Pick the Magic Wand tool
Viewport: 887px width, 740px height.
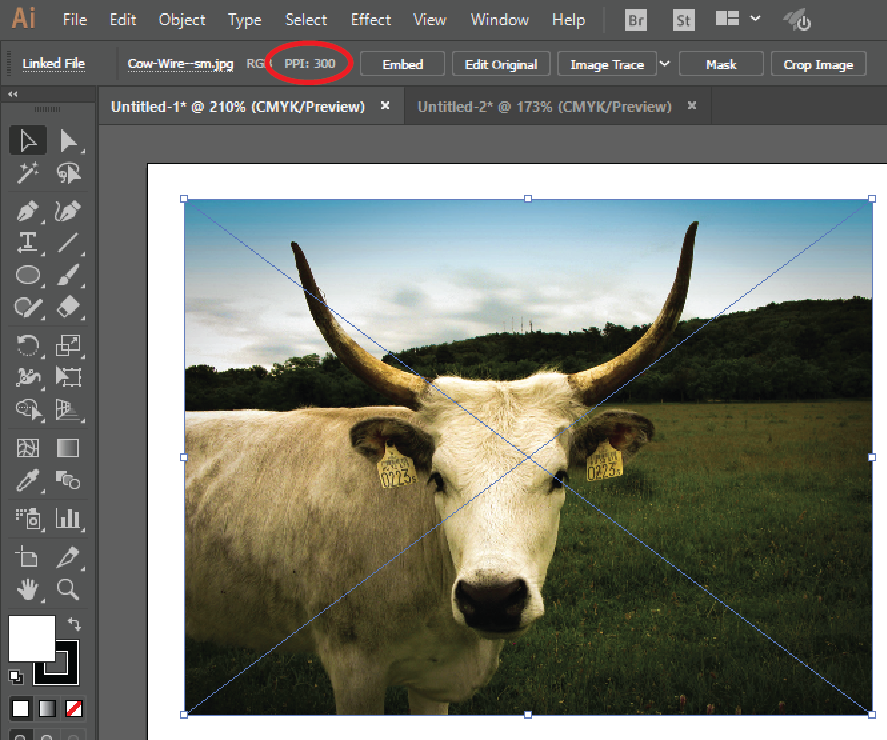[28, 174]
